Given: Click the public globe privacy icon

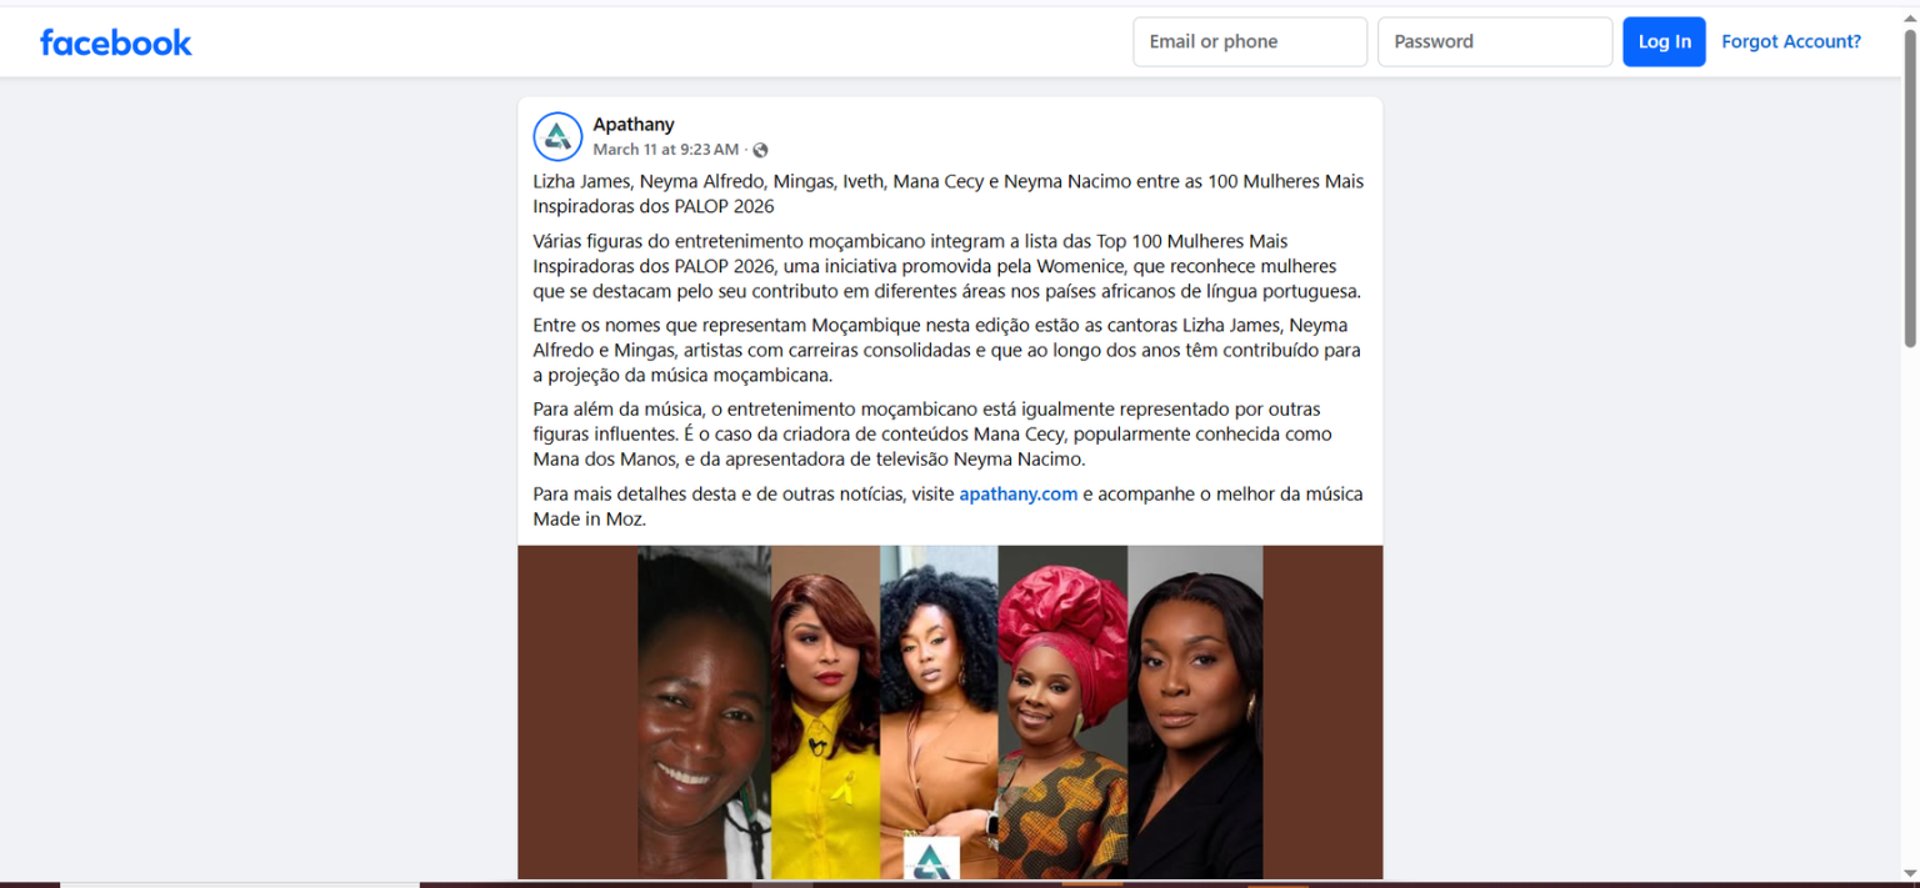Looking at the screenshot, I should (760, 150).
